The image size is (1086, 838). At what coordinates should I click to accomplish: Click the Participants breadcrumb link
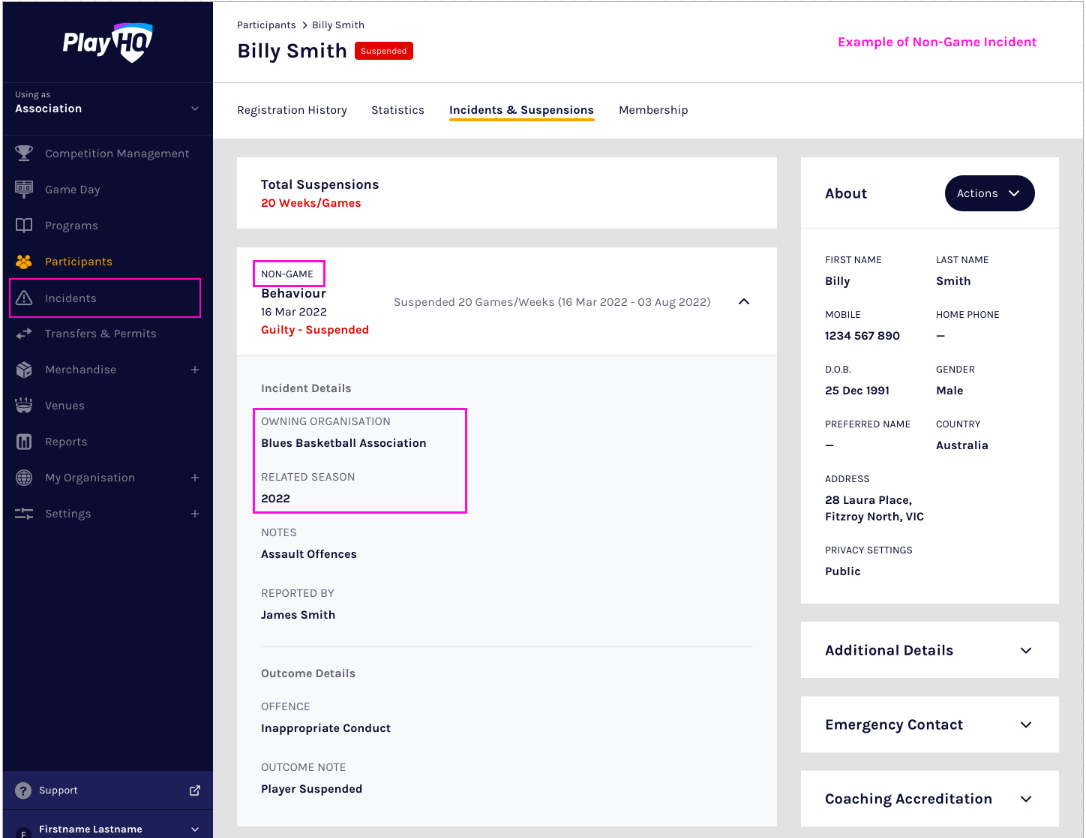[265, 25]
